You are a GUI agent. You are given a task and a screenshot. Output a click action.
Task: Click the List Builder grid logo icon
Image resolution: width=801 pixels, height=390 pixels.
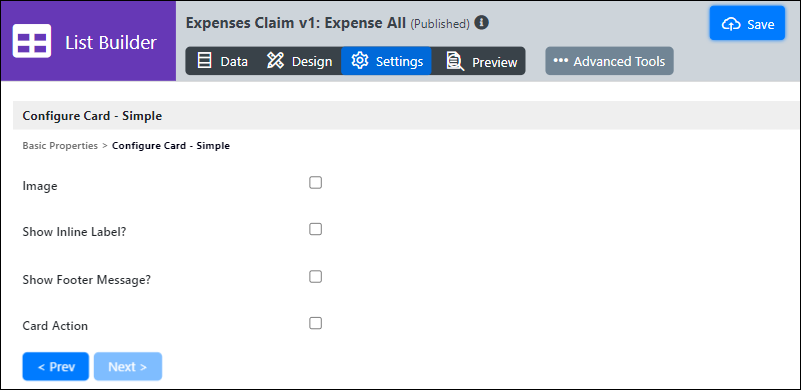pyautogui.click(x=32, y=41)
